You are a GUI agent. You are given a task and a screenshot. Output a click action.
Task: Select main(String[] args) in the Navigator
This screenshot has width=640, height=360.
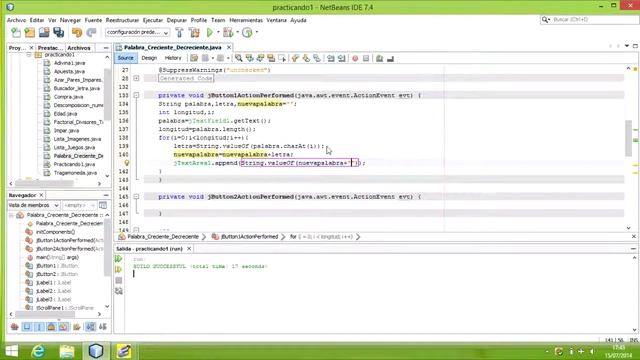click(x=57, y=257)
